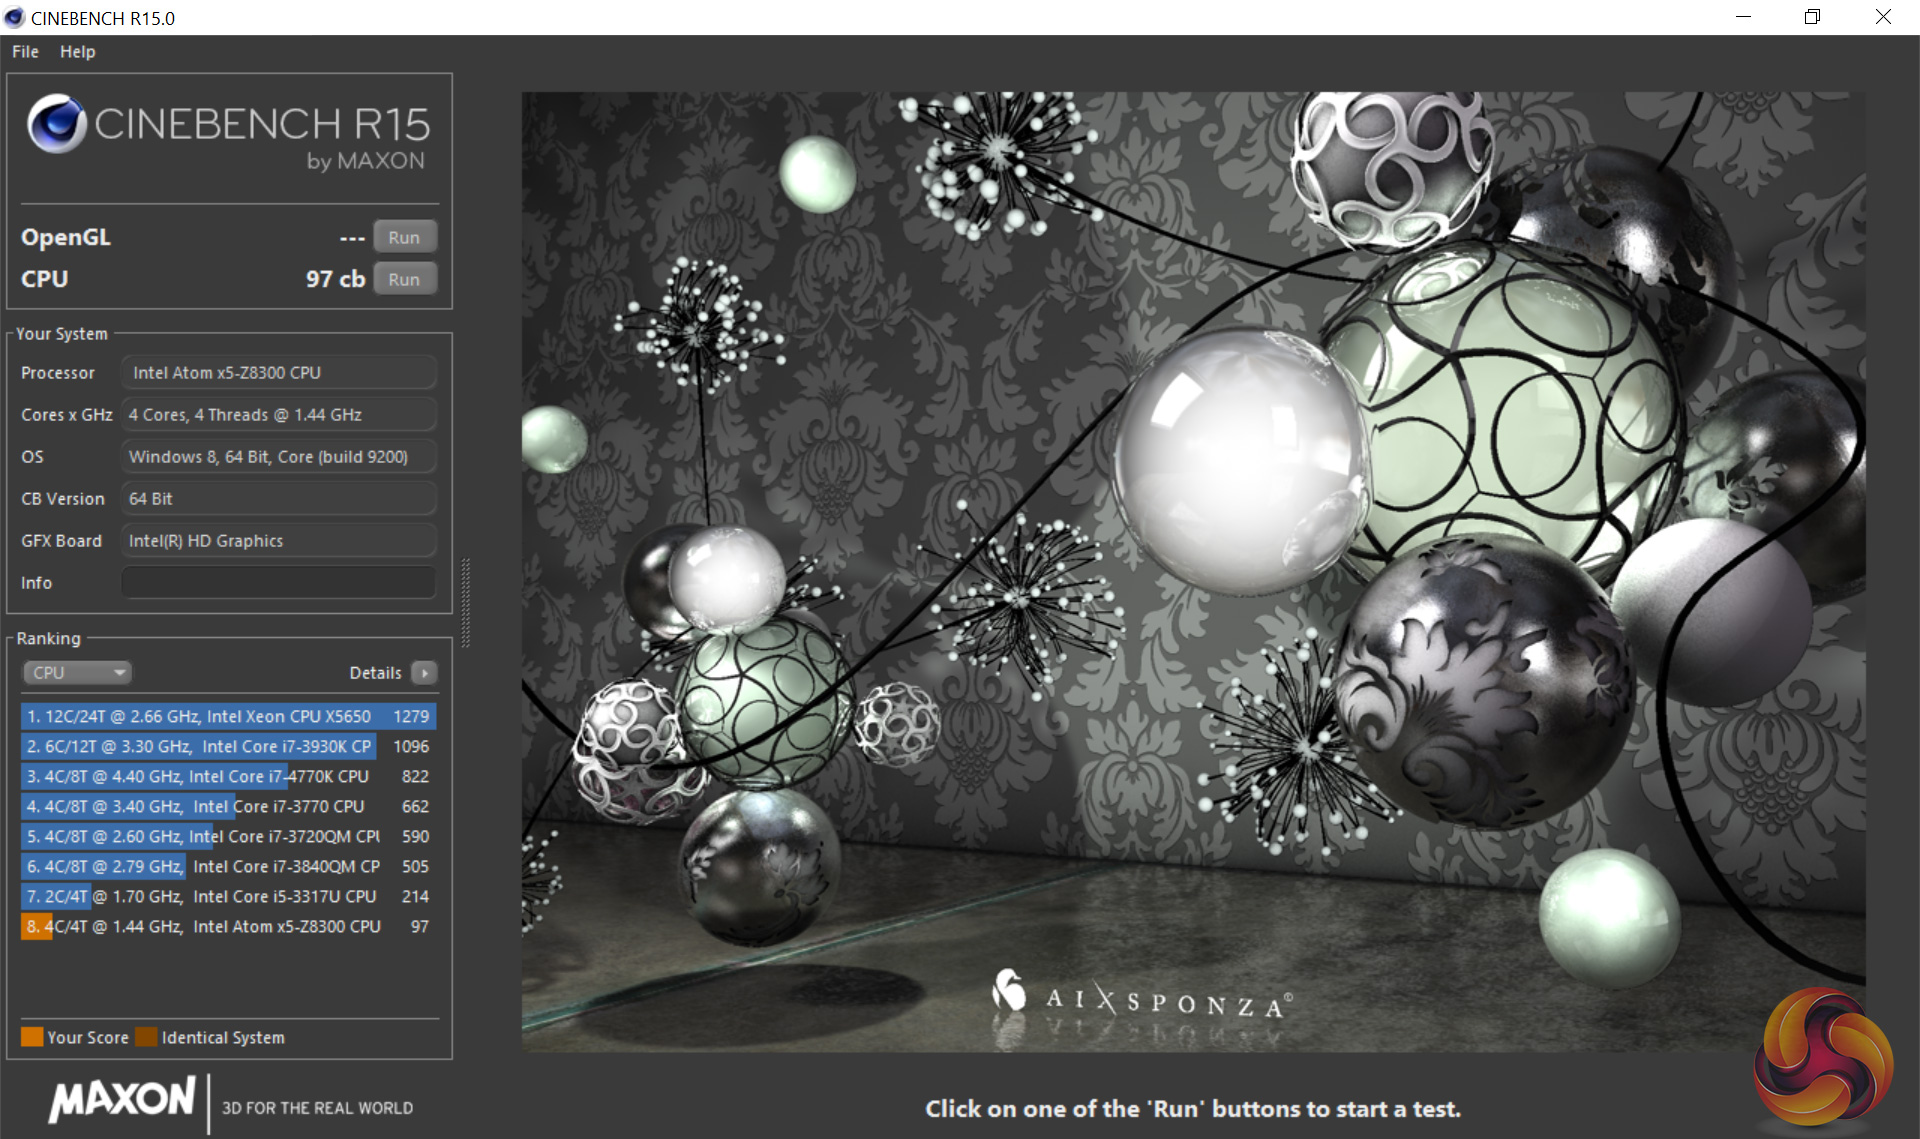The width and height of the screenshot is (1920, 1139).
Task: Click the Cinebench R15 sphere logo
Action: [x=57, y=124]
